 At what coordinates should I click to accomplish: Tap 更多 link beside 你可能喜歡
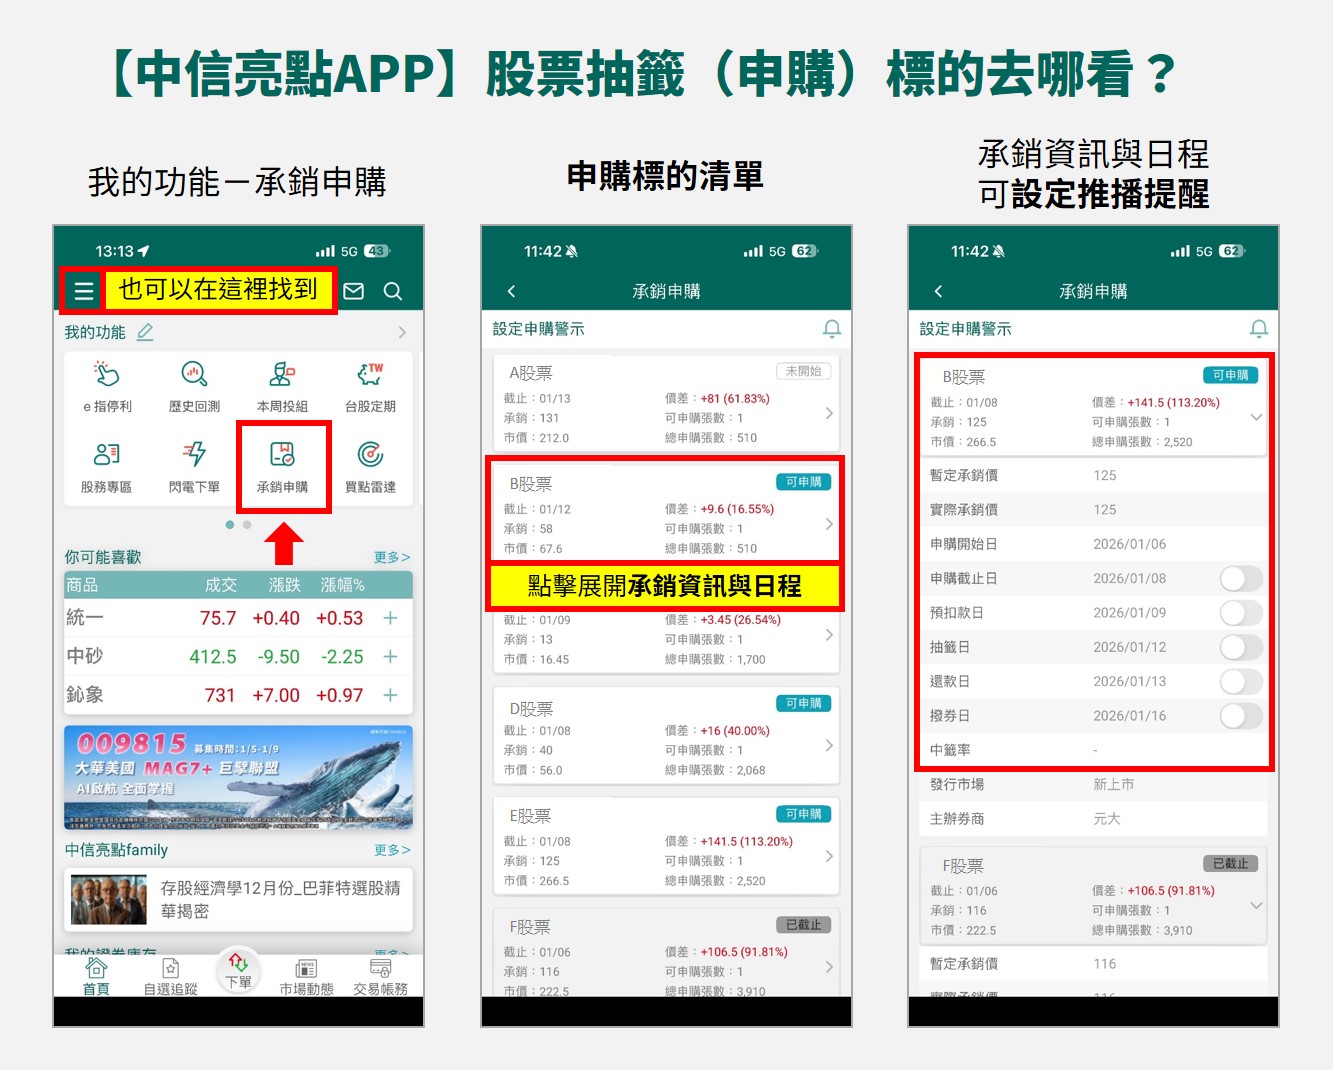click(391, 557)
